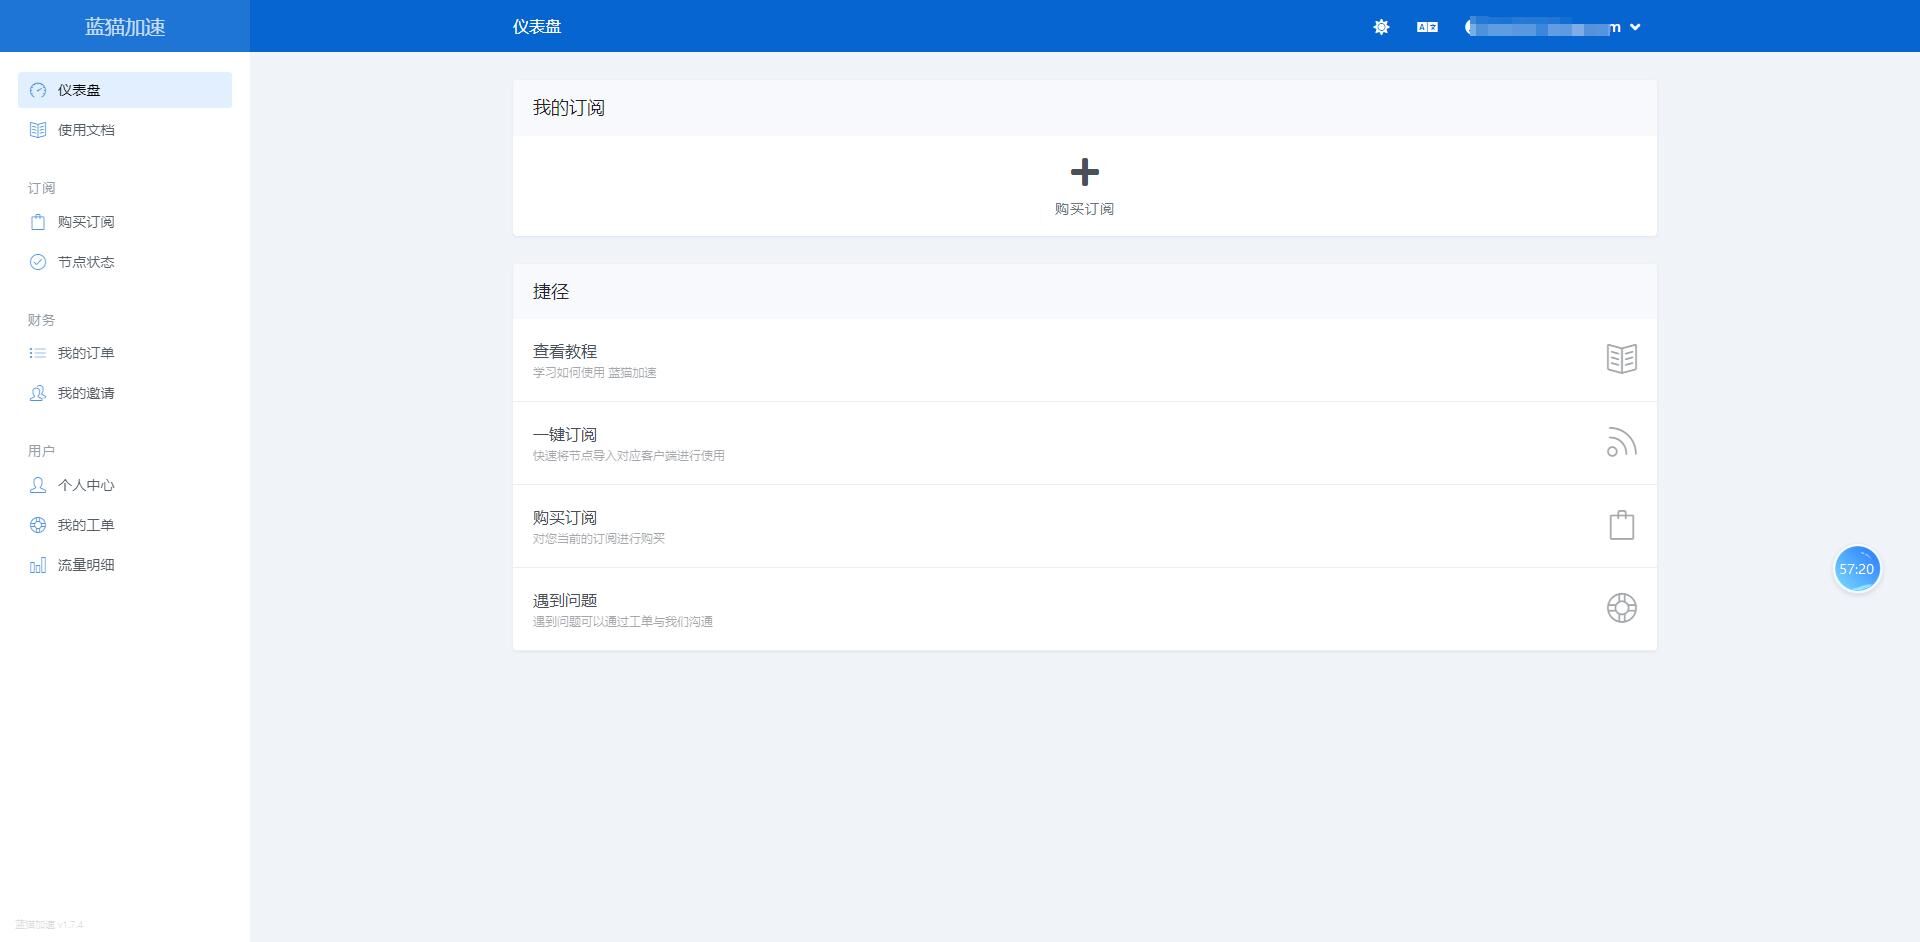Click the lifebuoy icon in 遇到问题 row
This screenshot has width=1920, height=942.
[x=1621, y=608]
